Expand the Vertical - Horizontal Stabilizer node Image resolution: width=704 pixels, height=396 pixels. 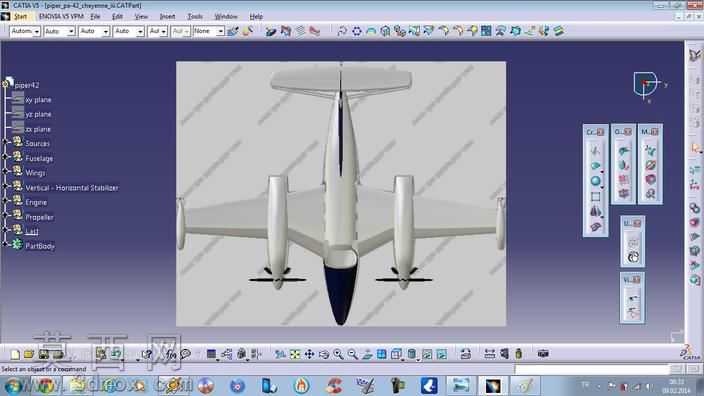(5, 187)
